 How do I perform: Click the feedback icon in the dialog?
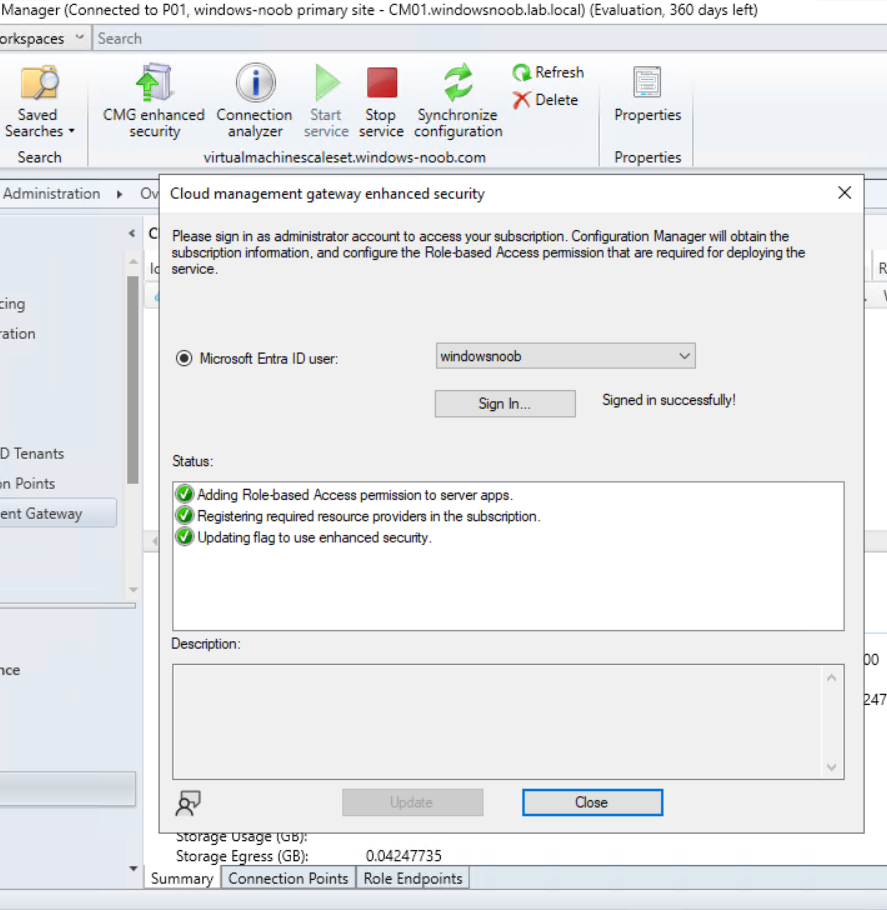point(188,803)
